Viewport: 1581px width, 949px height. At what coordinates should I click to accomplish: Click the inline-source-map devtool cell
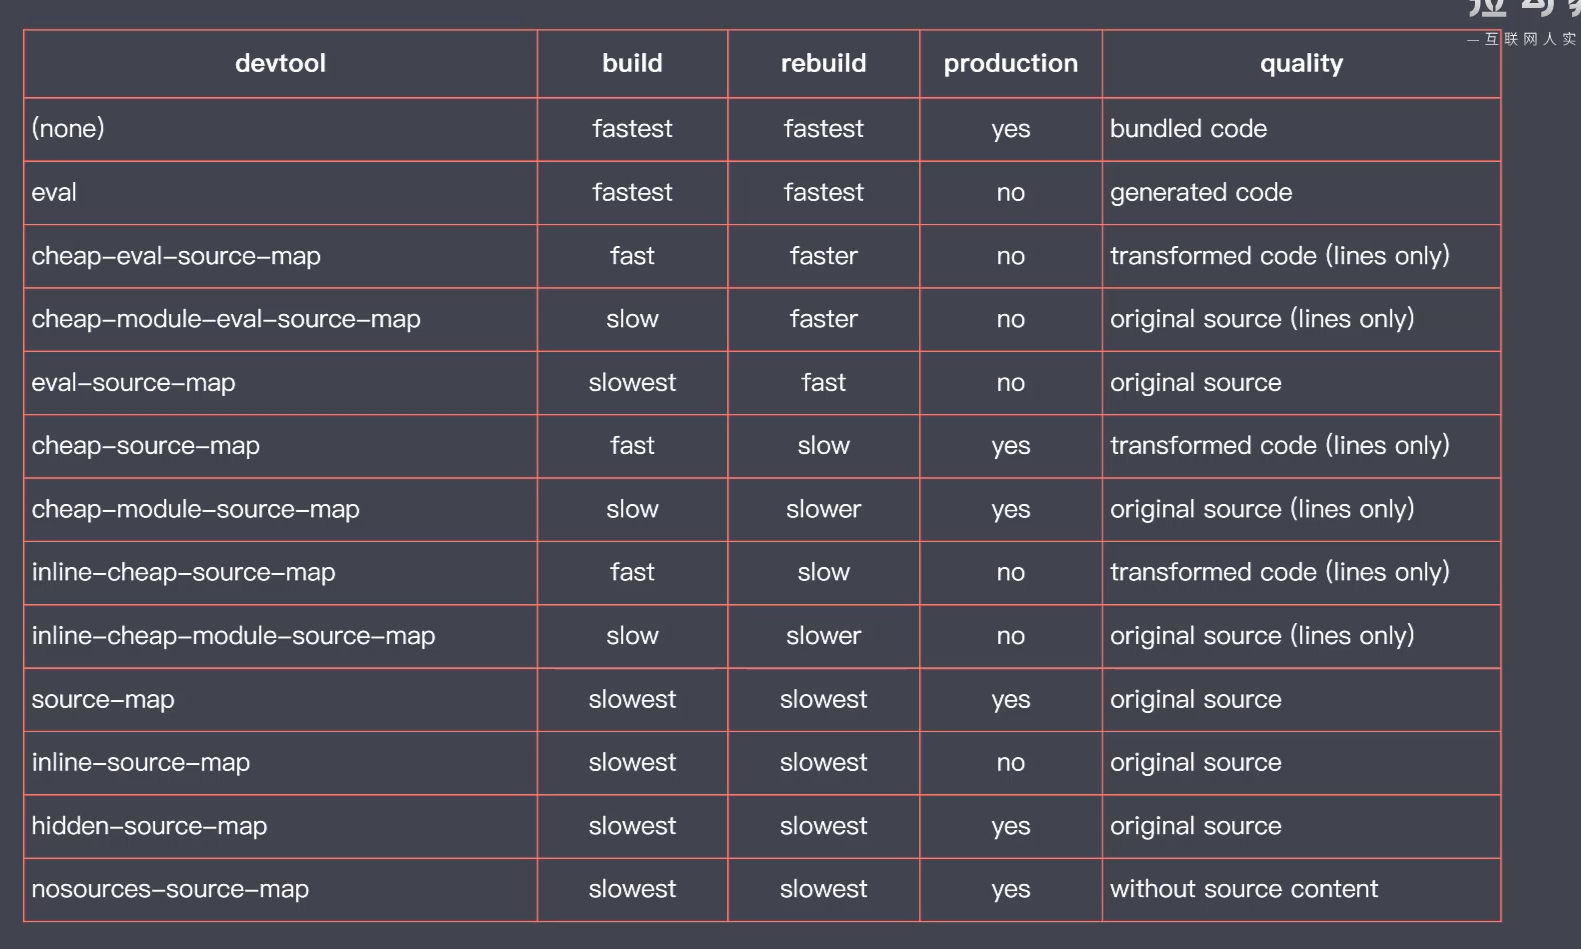140,762
